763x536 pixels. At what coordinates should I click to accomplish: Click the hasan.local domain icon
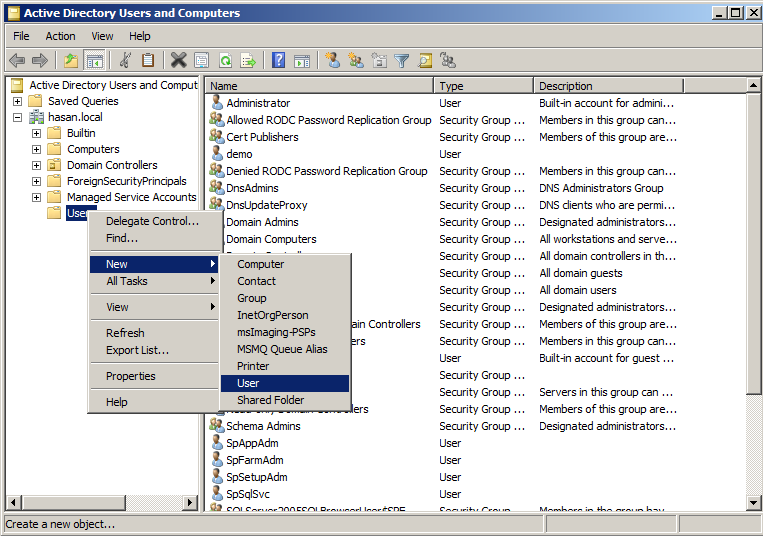click(36, 117)
